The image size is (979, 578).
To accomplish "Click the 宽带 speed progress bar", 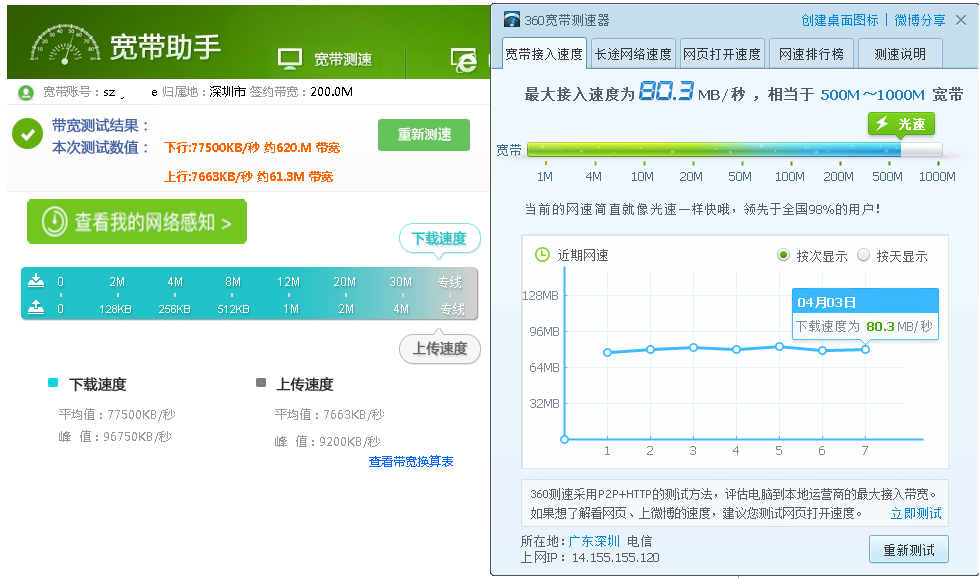I will (x=734, y=150).
